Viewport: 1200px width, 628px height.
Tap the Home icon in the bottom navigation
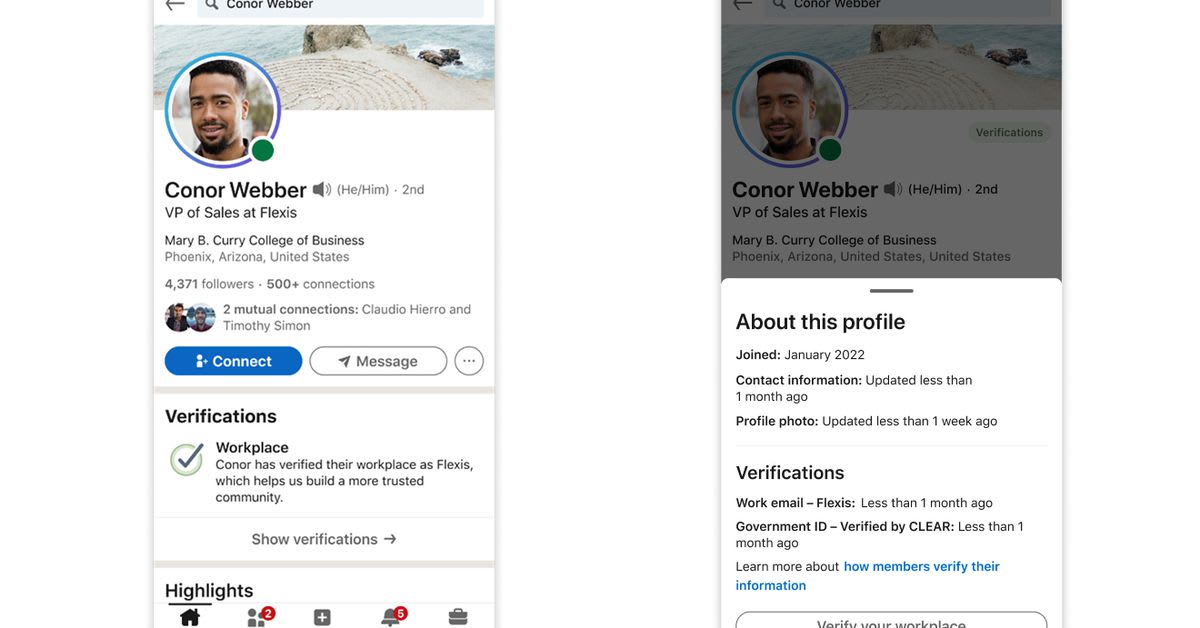click(190, 617)
